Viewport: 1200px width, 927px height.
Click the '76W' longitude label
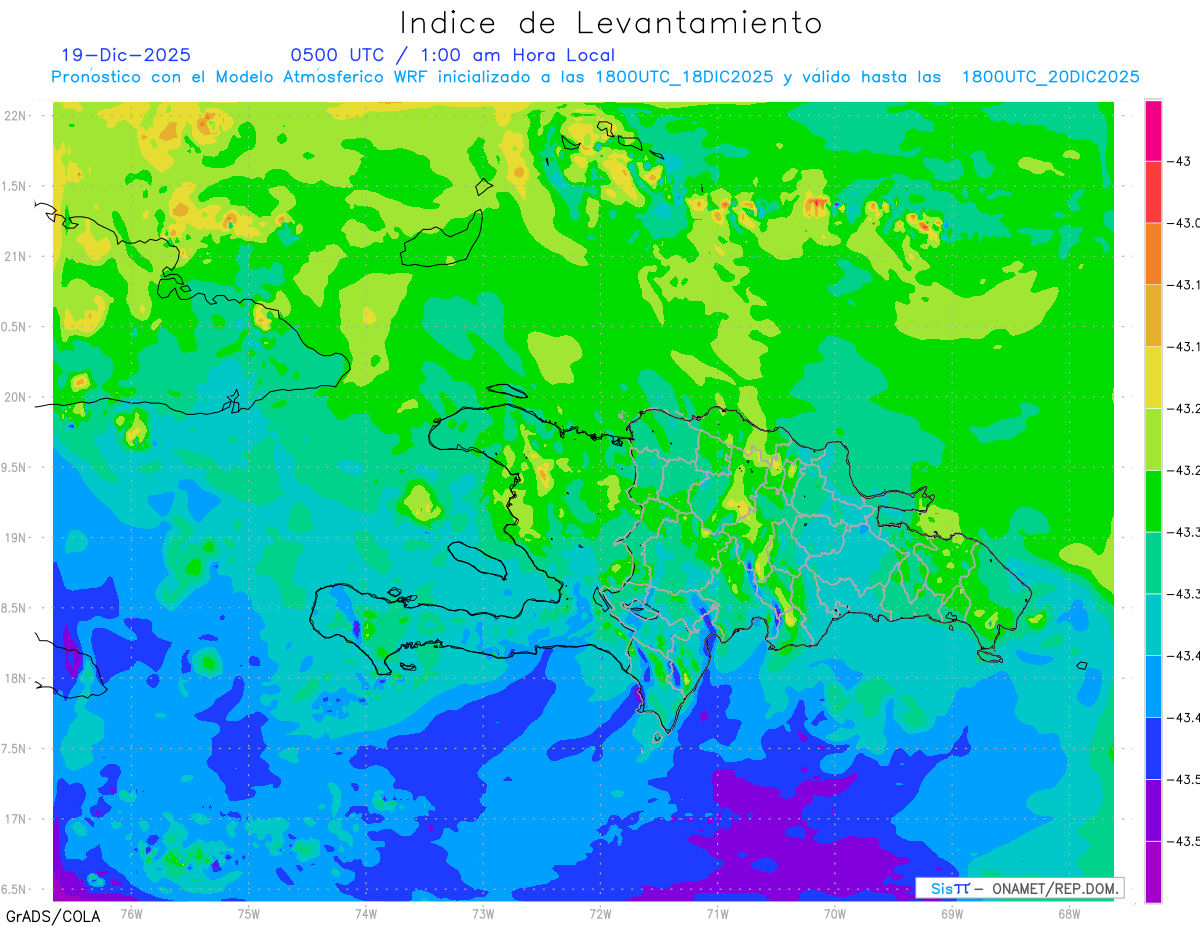[131, 913]
